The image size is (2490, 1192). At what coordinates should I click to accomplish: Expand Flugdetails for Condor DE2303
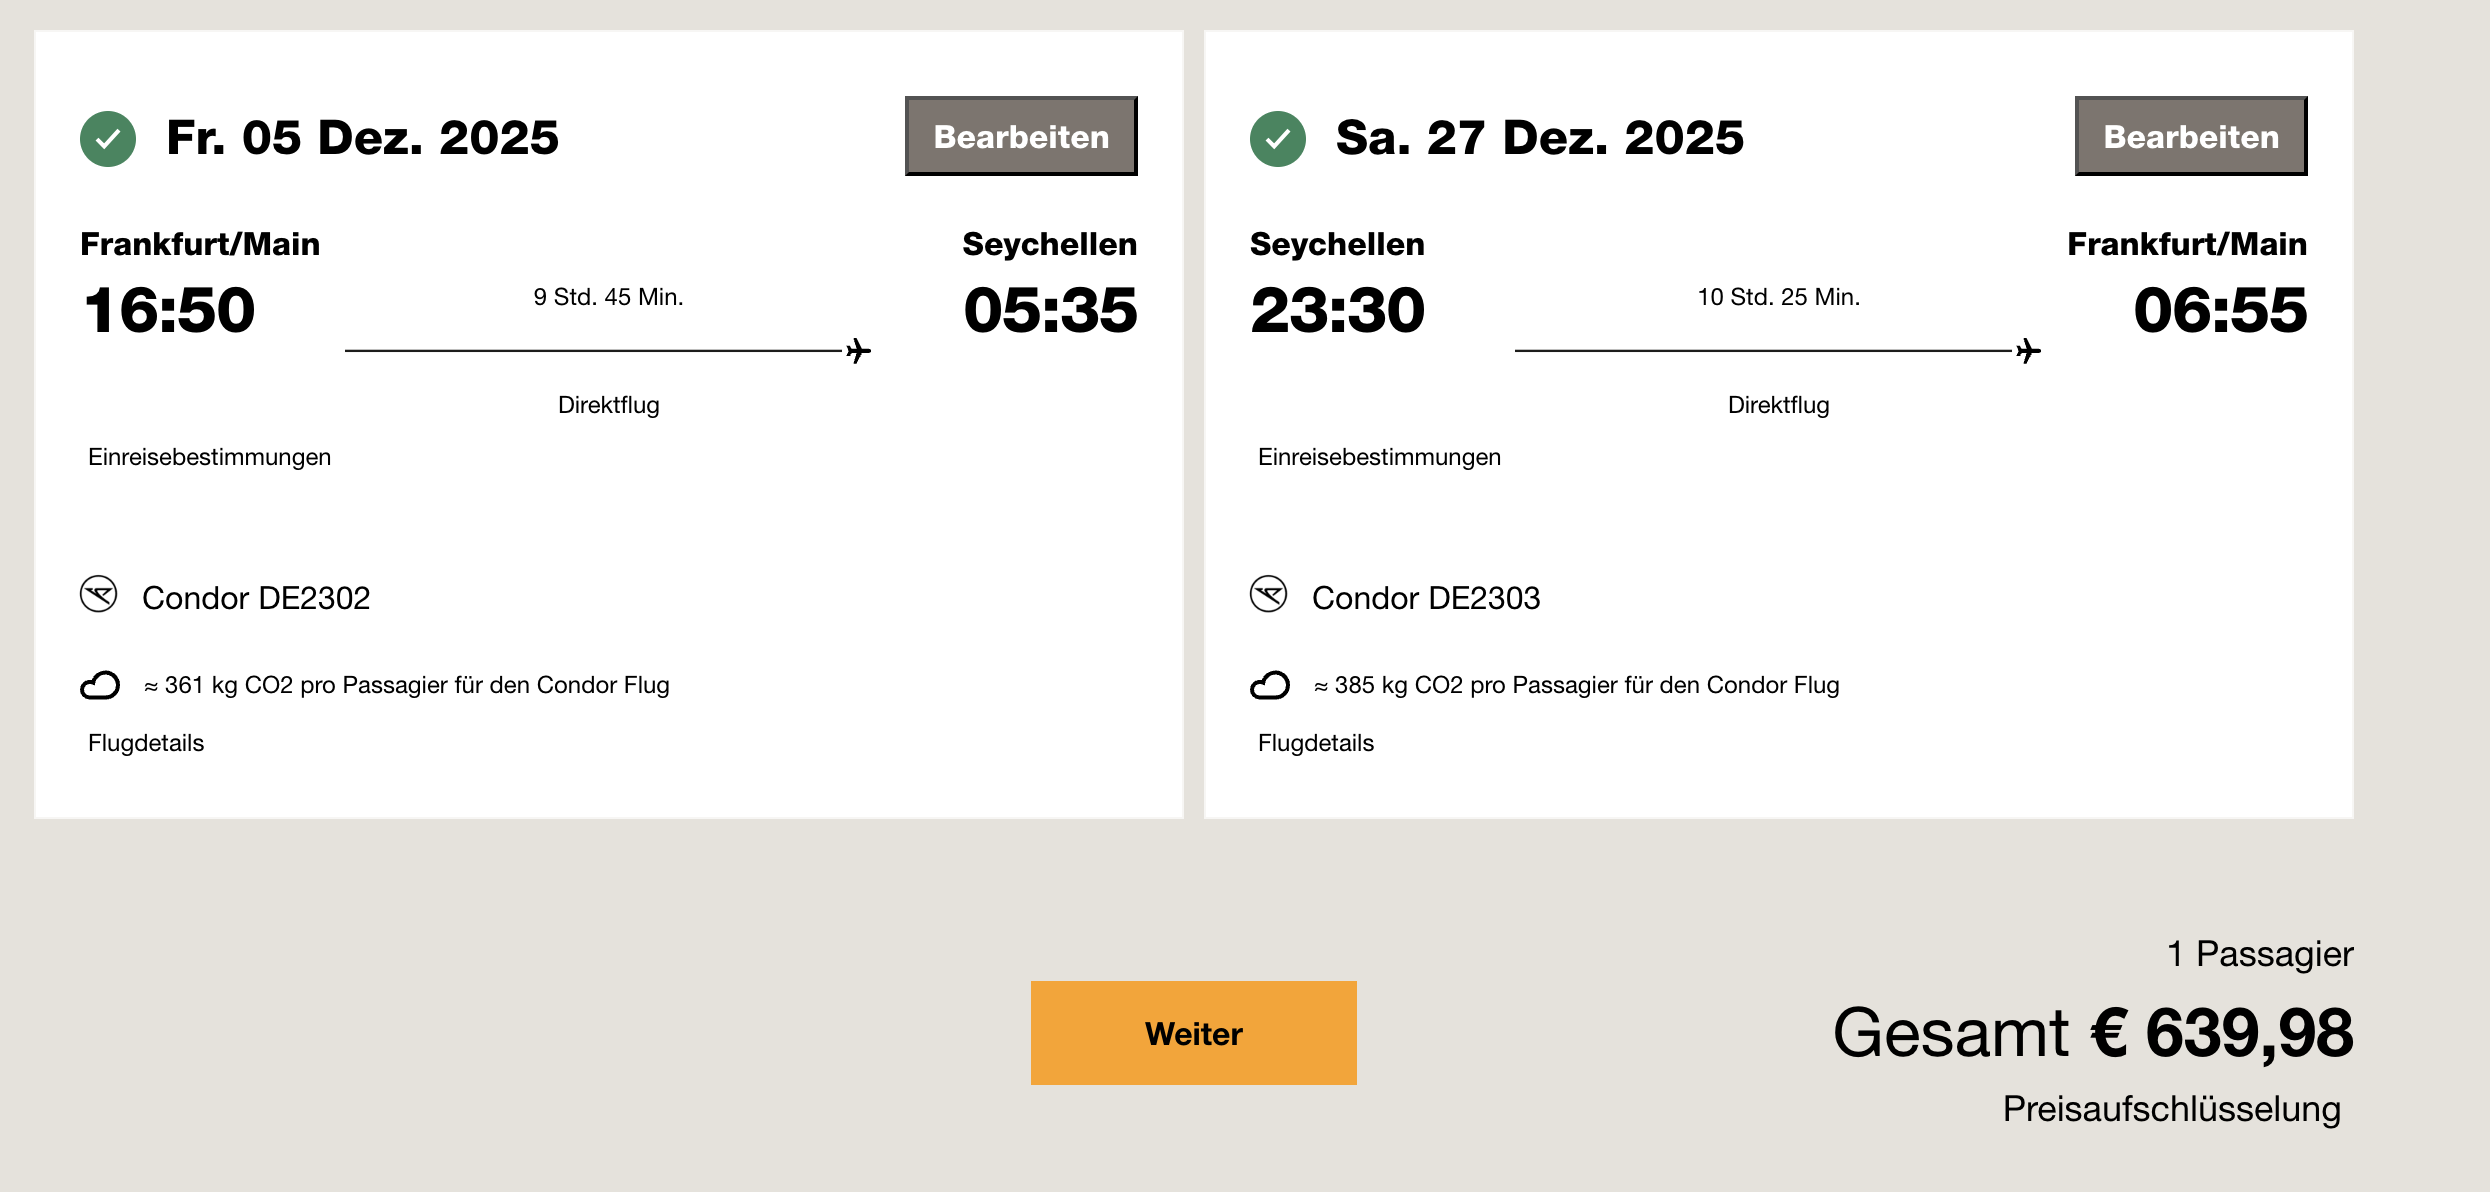[x=1316, y=743]
